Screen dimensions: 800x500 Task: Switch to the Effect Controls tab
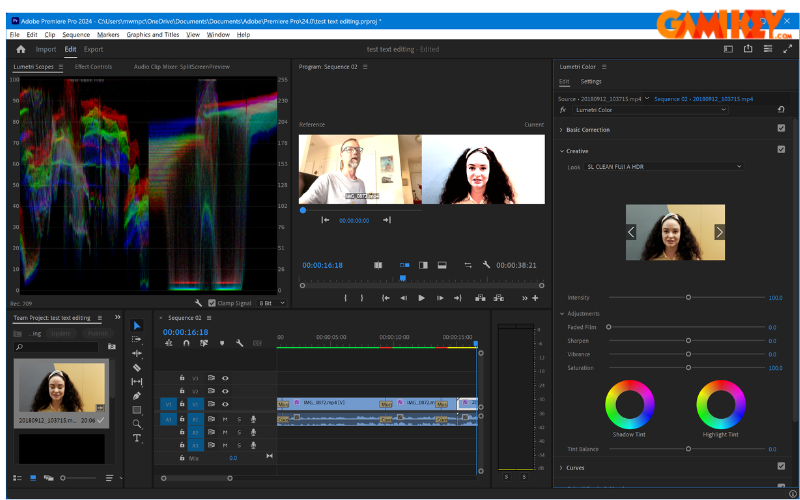coord(93,67)
